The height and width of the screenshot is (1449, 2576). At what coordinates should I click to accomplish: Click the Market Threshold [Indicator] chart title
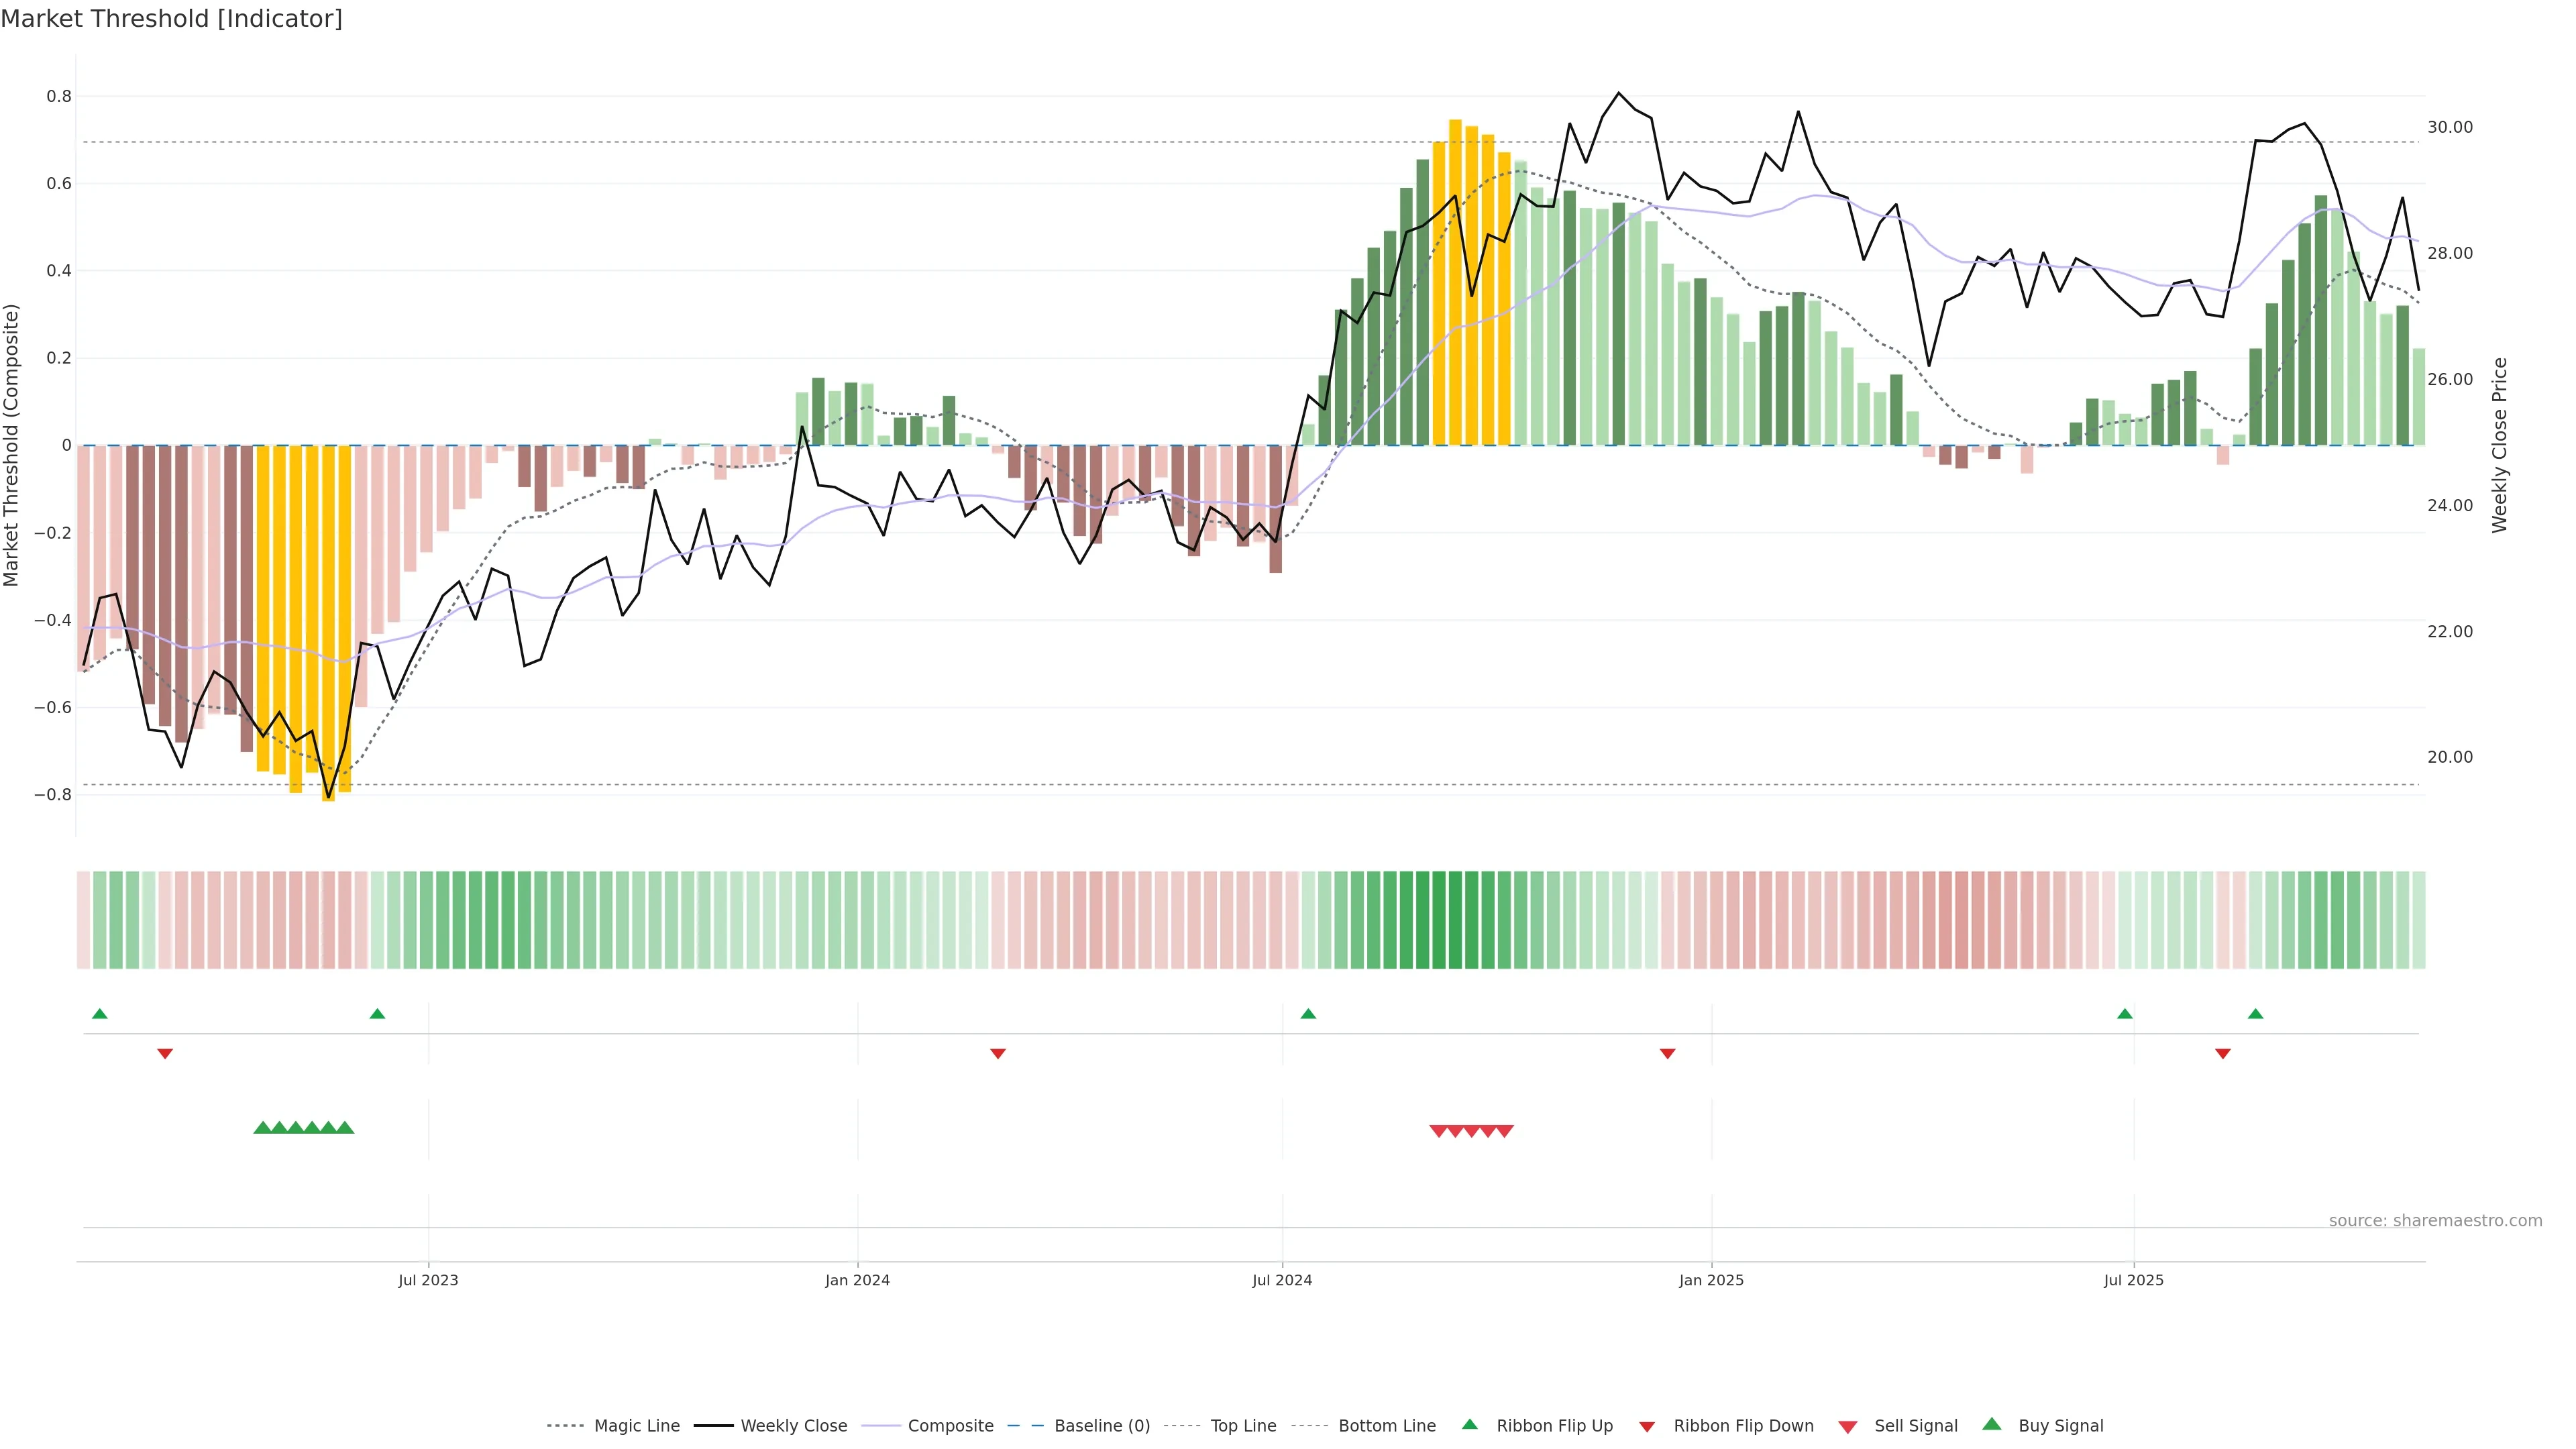click(x=171, y=19)
